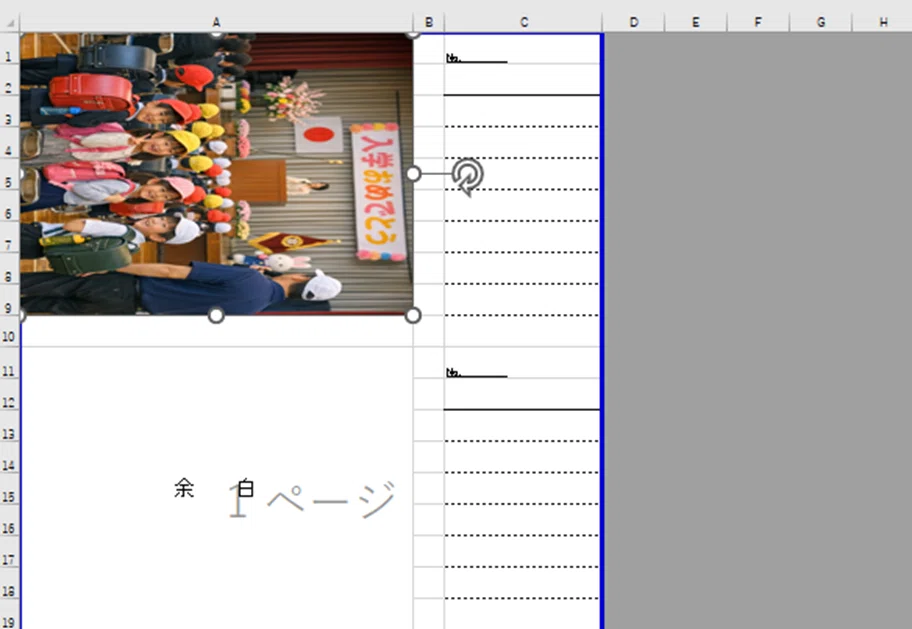Screen dimensions: 912x629
Task: Click the photo's bottom-right resize handle
Action: click(412, 315)
